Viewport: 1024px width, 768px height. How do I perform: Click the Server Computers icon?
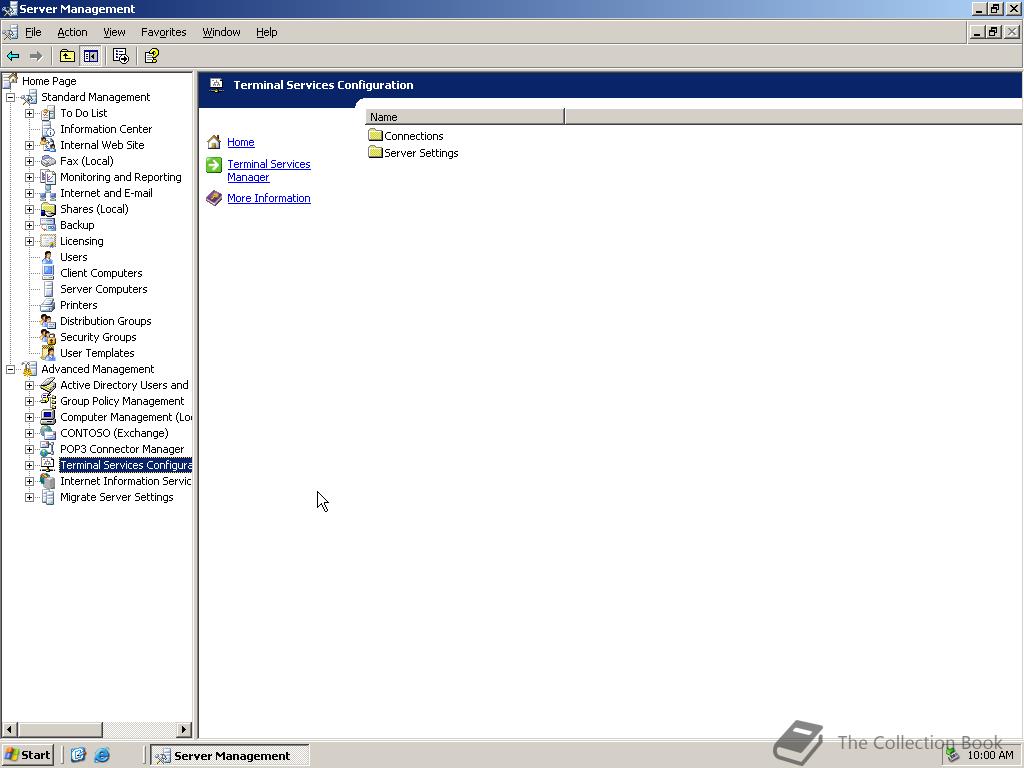tap(48, 289)
